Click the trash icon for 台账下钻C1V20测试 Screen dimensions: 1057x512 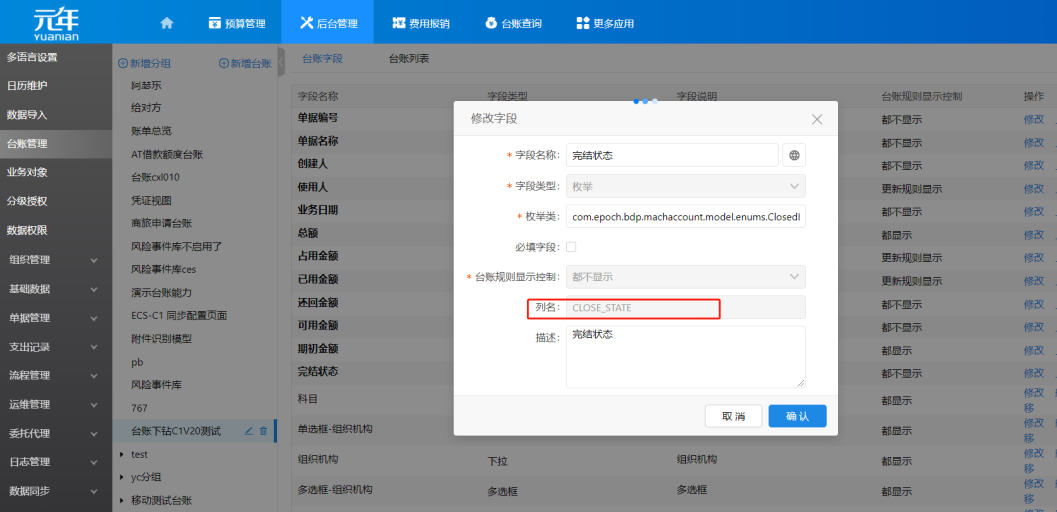(x=263, y=431)
